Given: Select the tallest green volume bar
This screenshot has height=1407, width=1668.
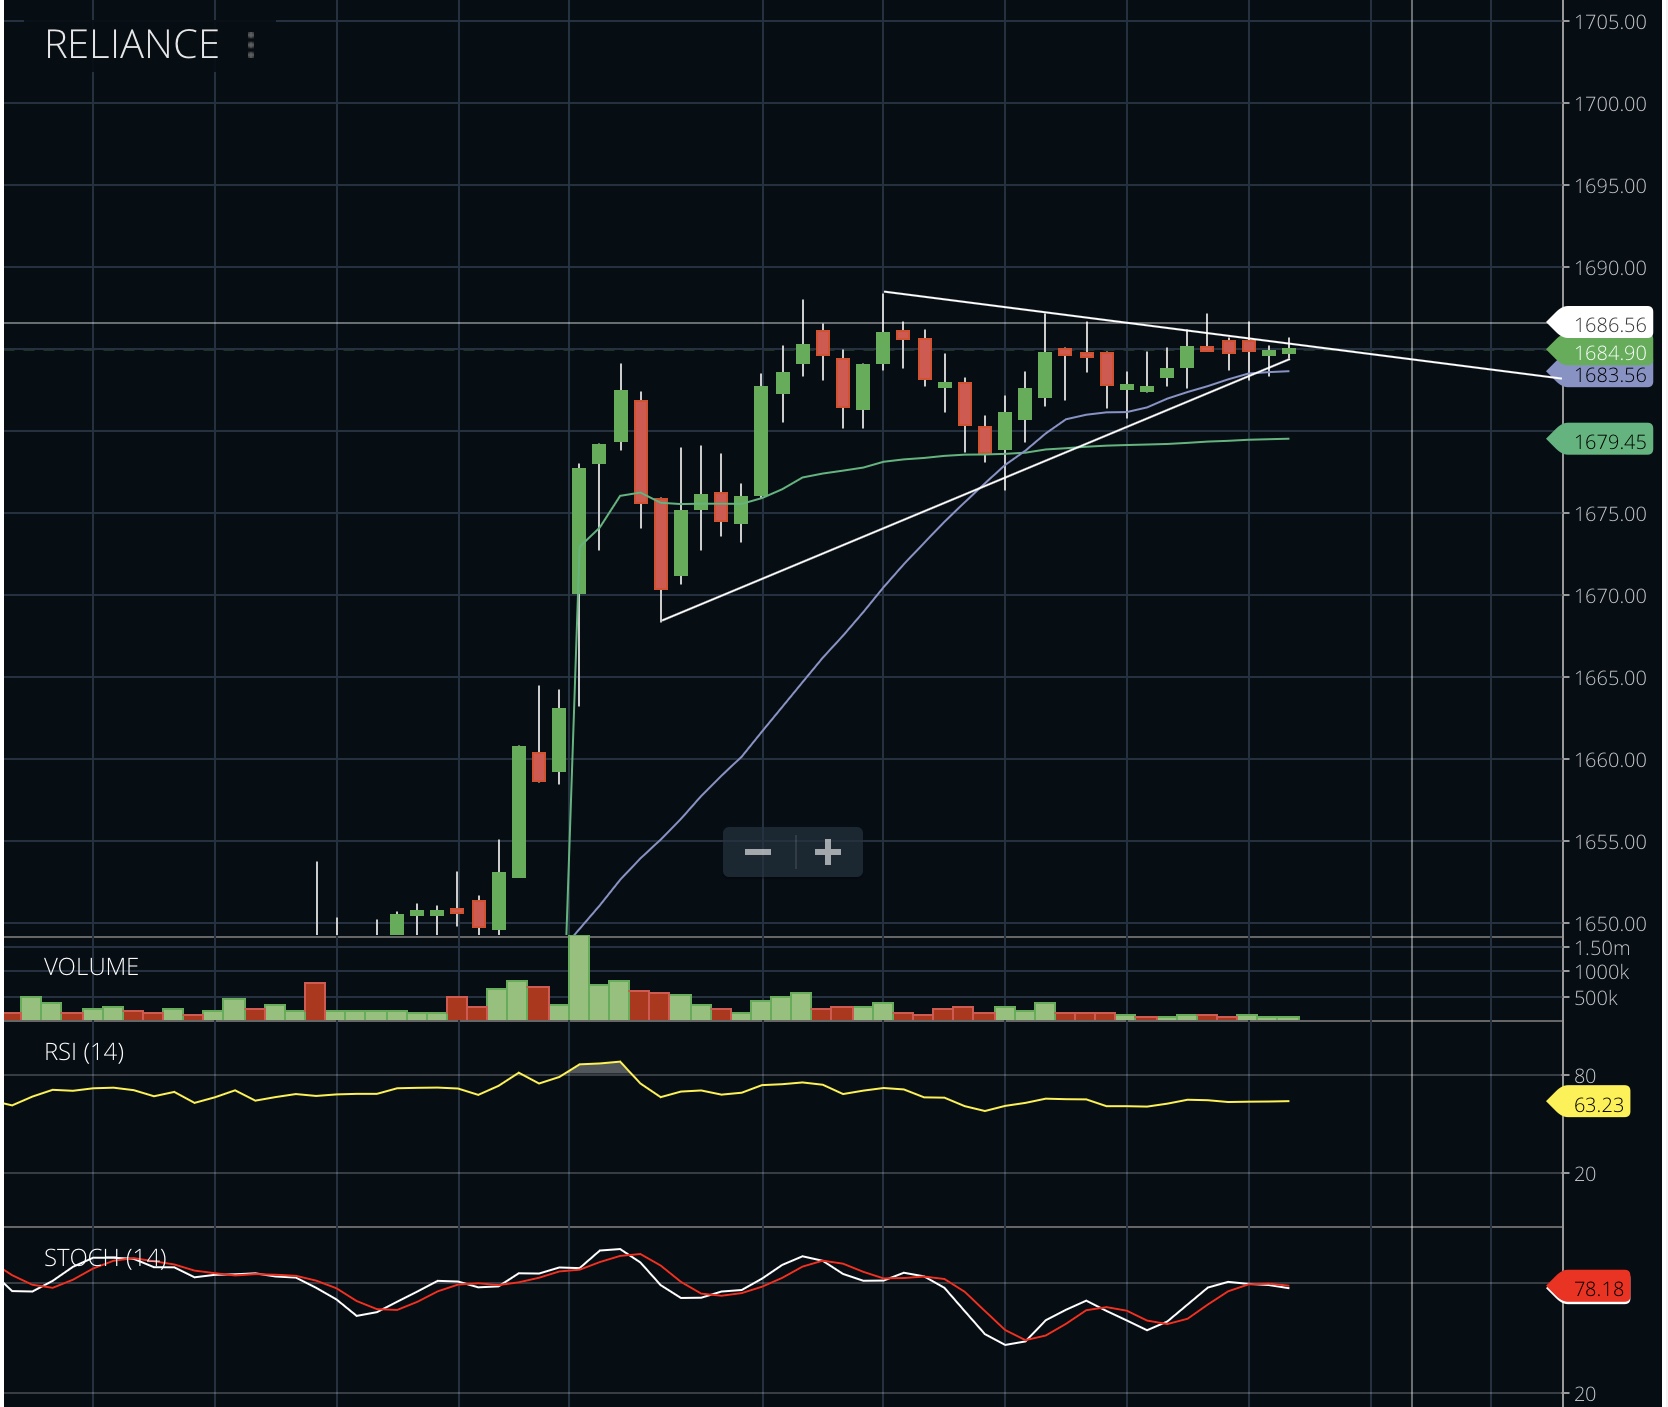Looking at the screenshot, I should [x=579, y=978].
